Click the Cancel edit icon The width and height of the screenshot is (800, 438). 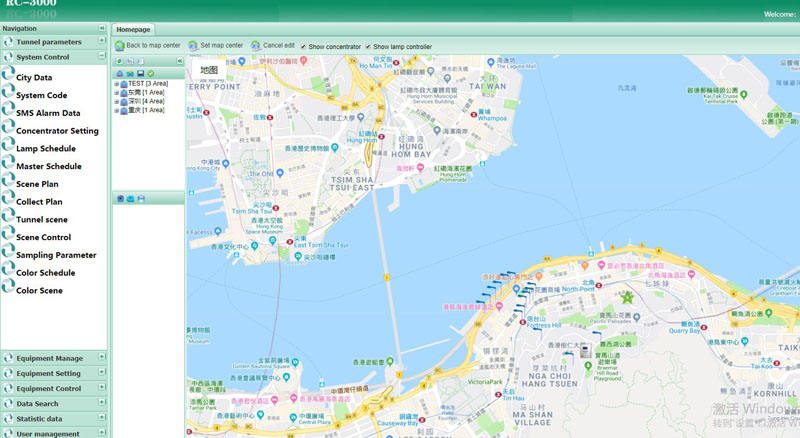[256, 46]
